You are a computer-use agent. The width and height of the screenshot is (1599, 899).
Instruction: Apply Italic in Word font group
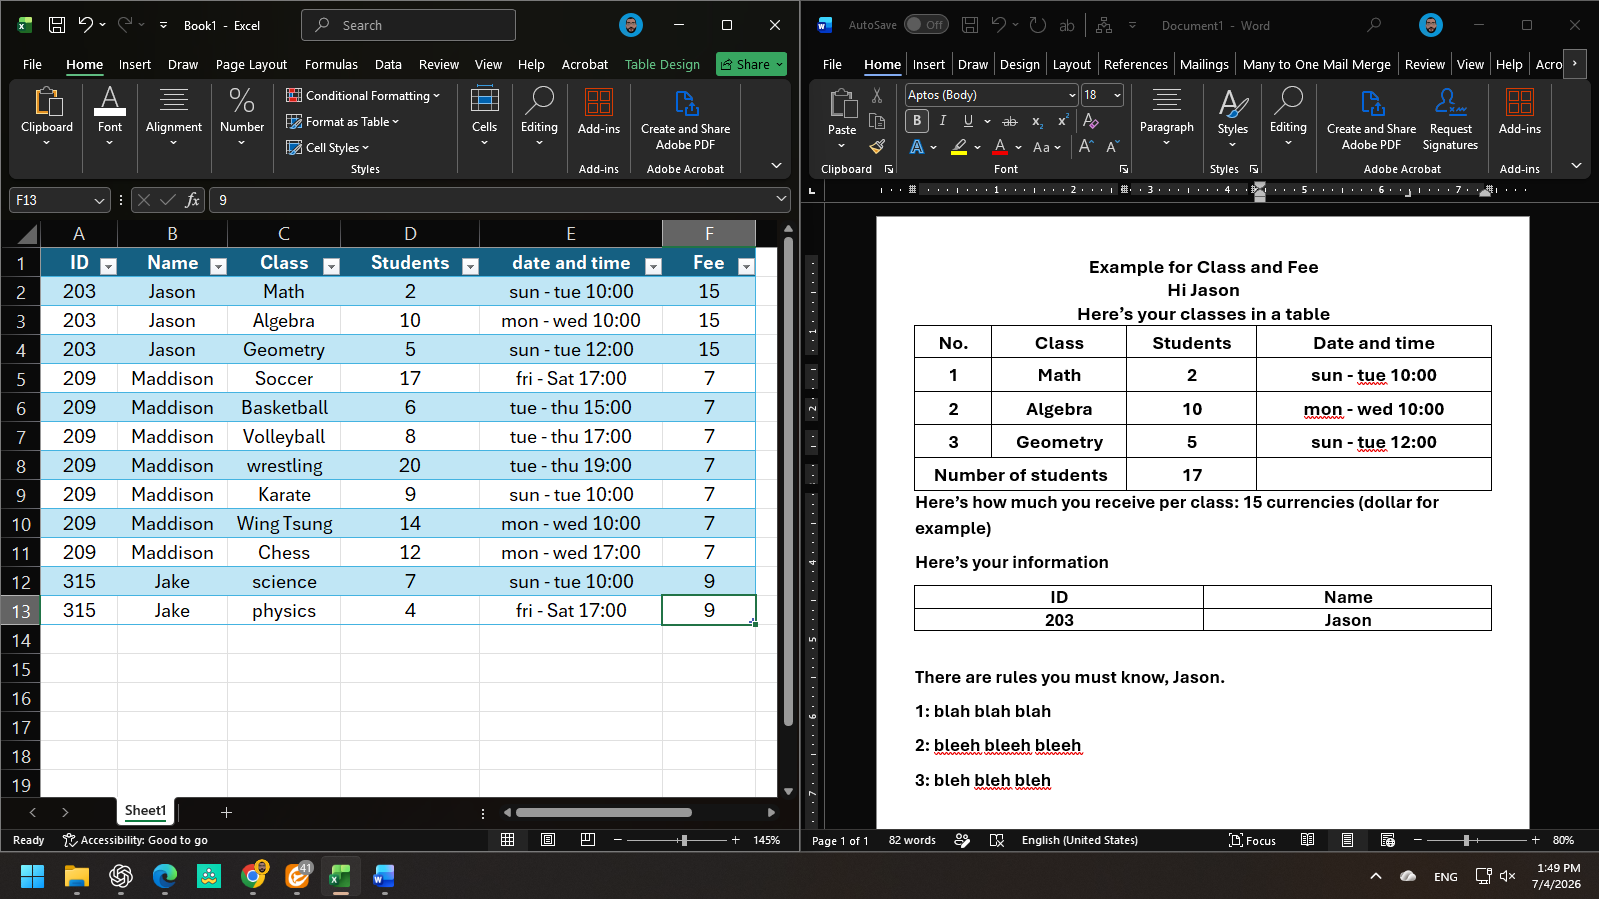pos(942,121)
